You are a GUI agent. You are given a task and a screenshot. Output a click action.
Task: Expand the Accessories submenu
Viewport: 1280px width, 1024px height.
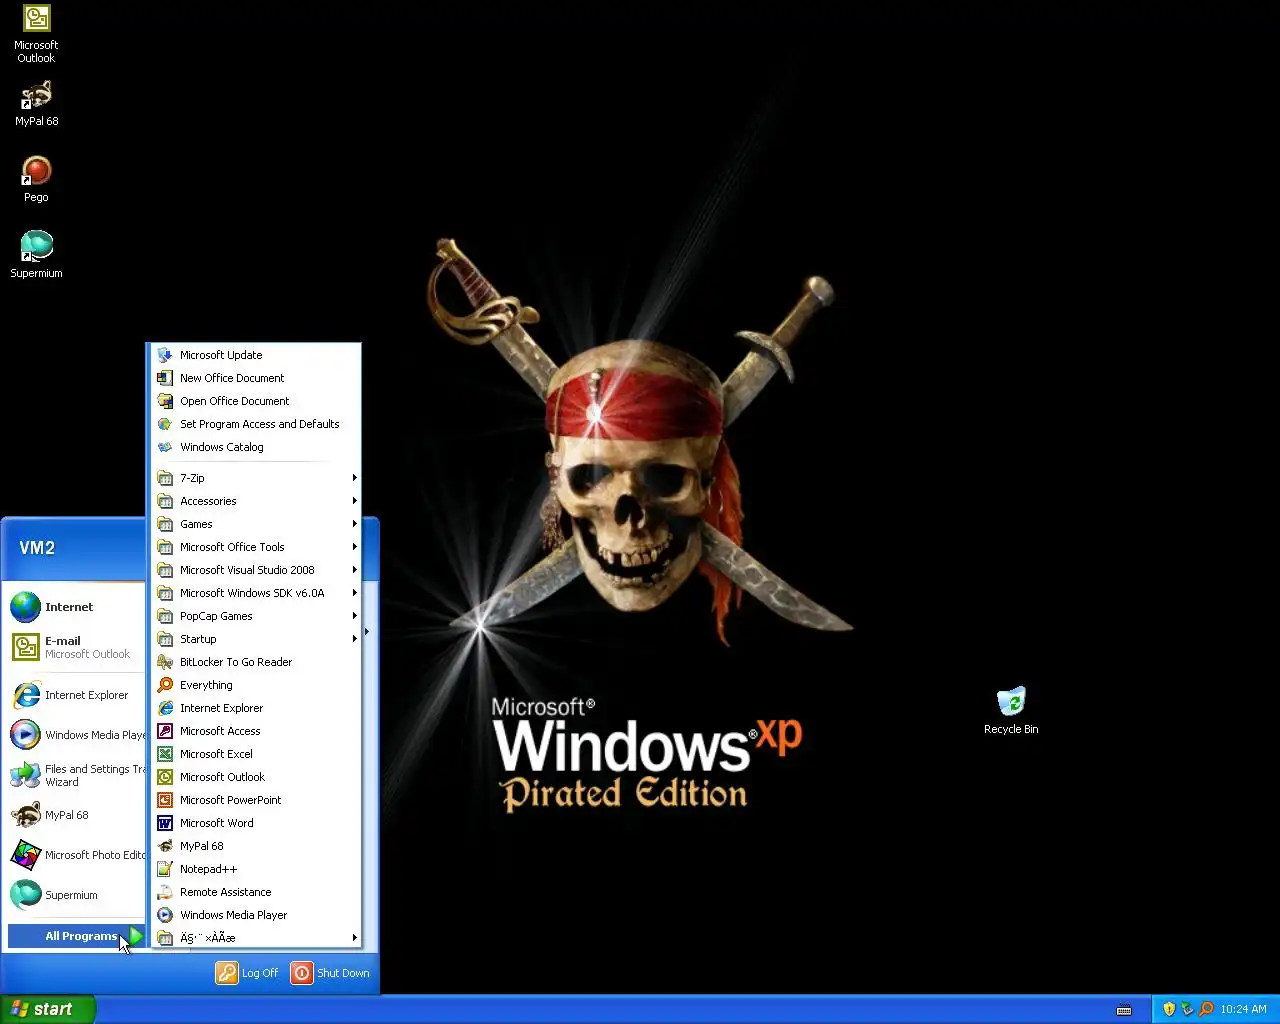(255, 501)
